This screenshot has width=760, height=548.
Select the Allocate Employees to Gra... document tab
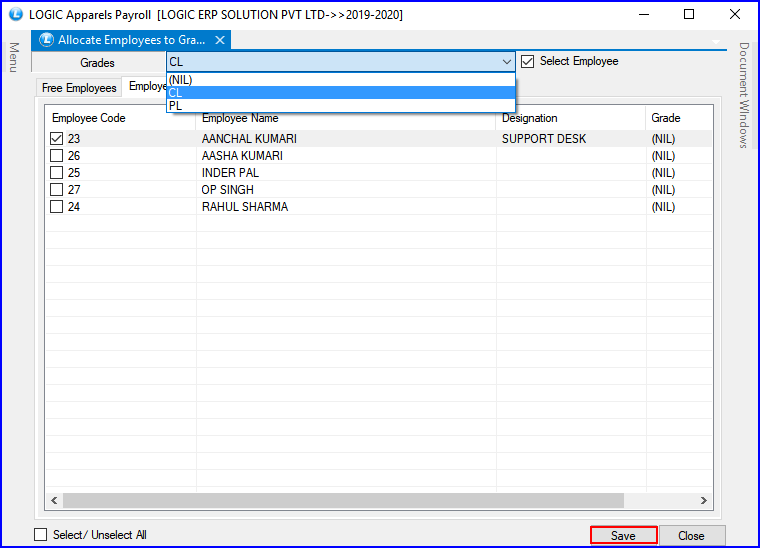pyautogui.click(x=131, y=40)
